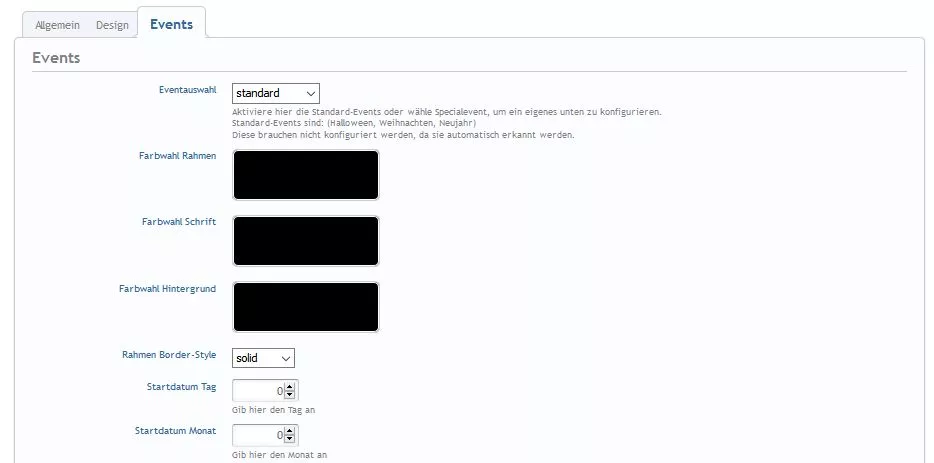Pick a color for Farbwahl Hintergrund
The width and height of the screenshot is (934, 463).
(306, 307)
